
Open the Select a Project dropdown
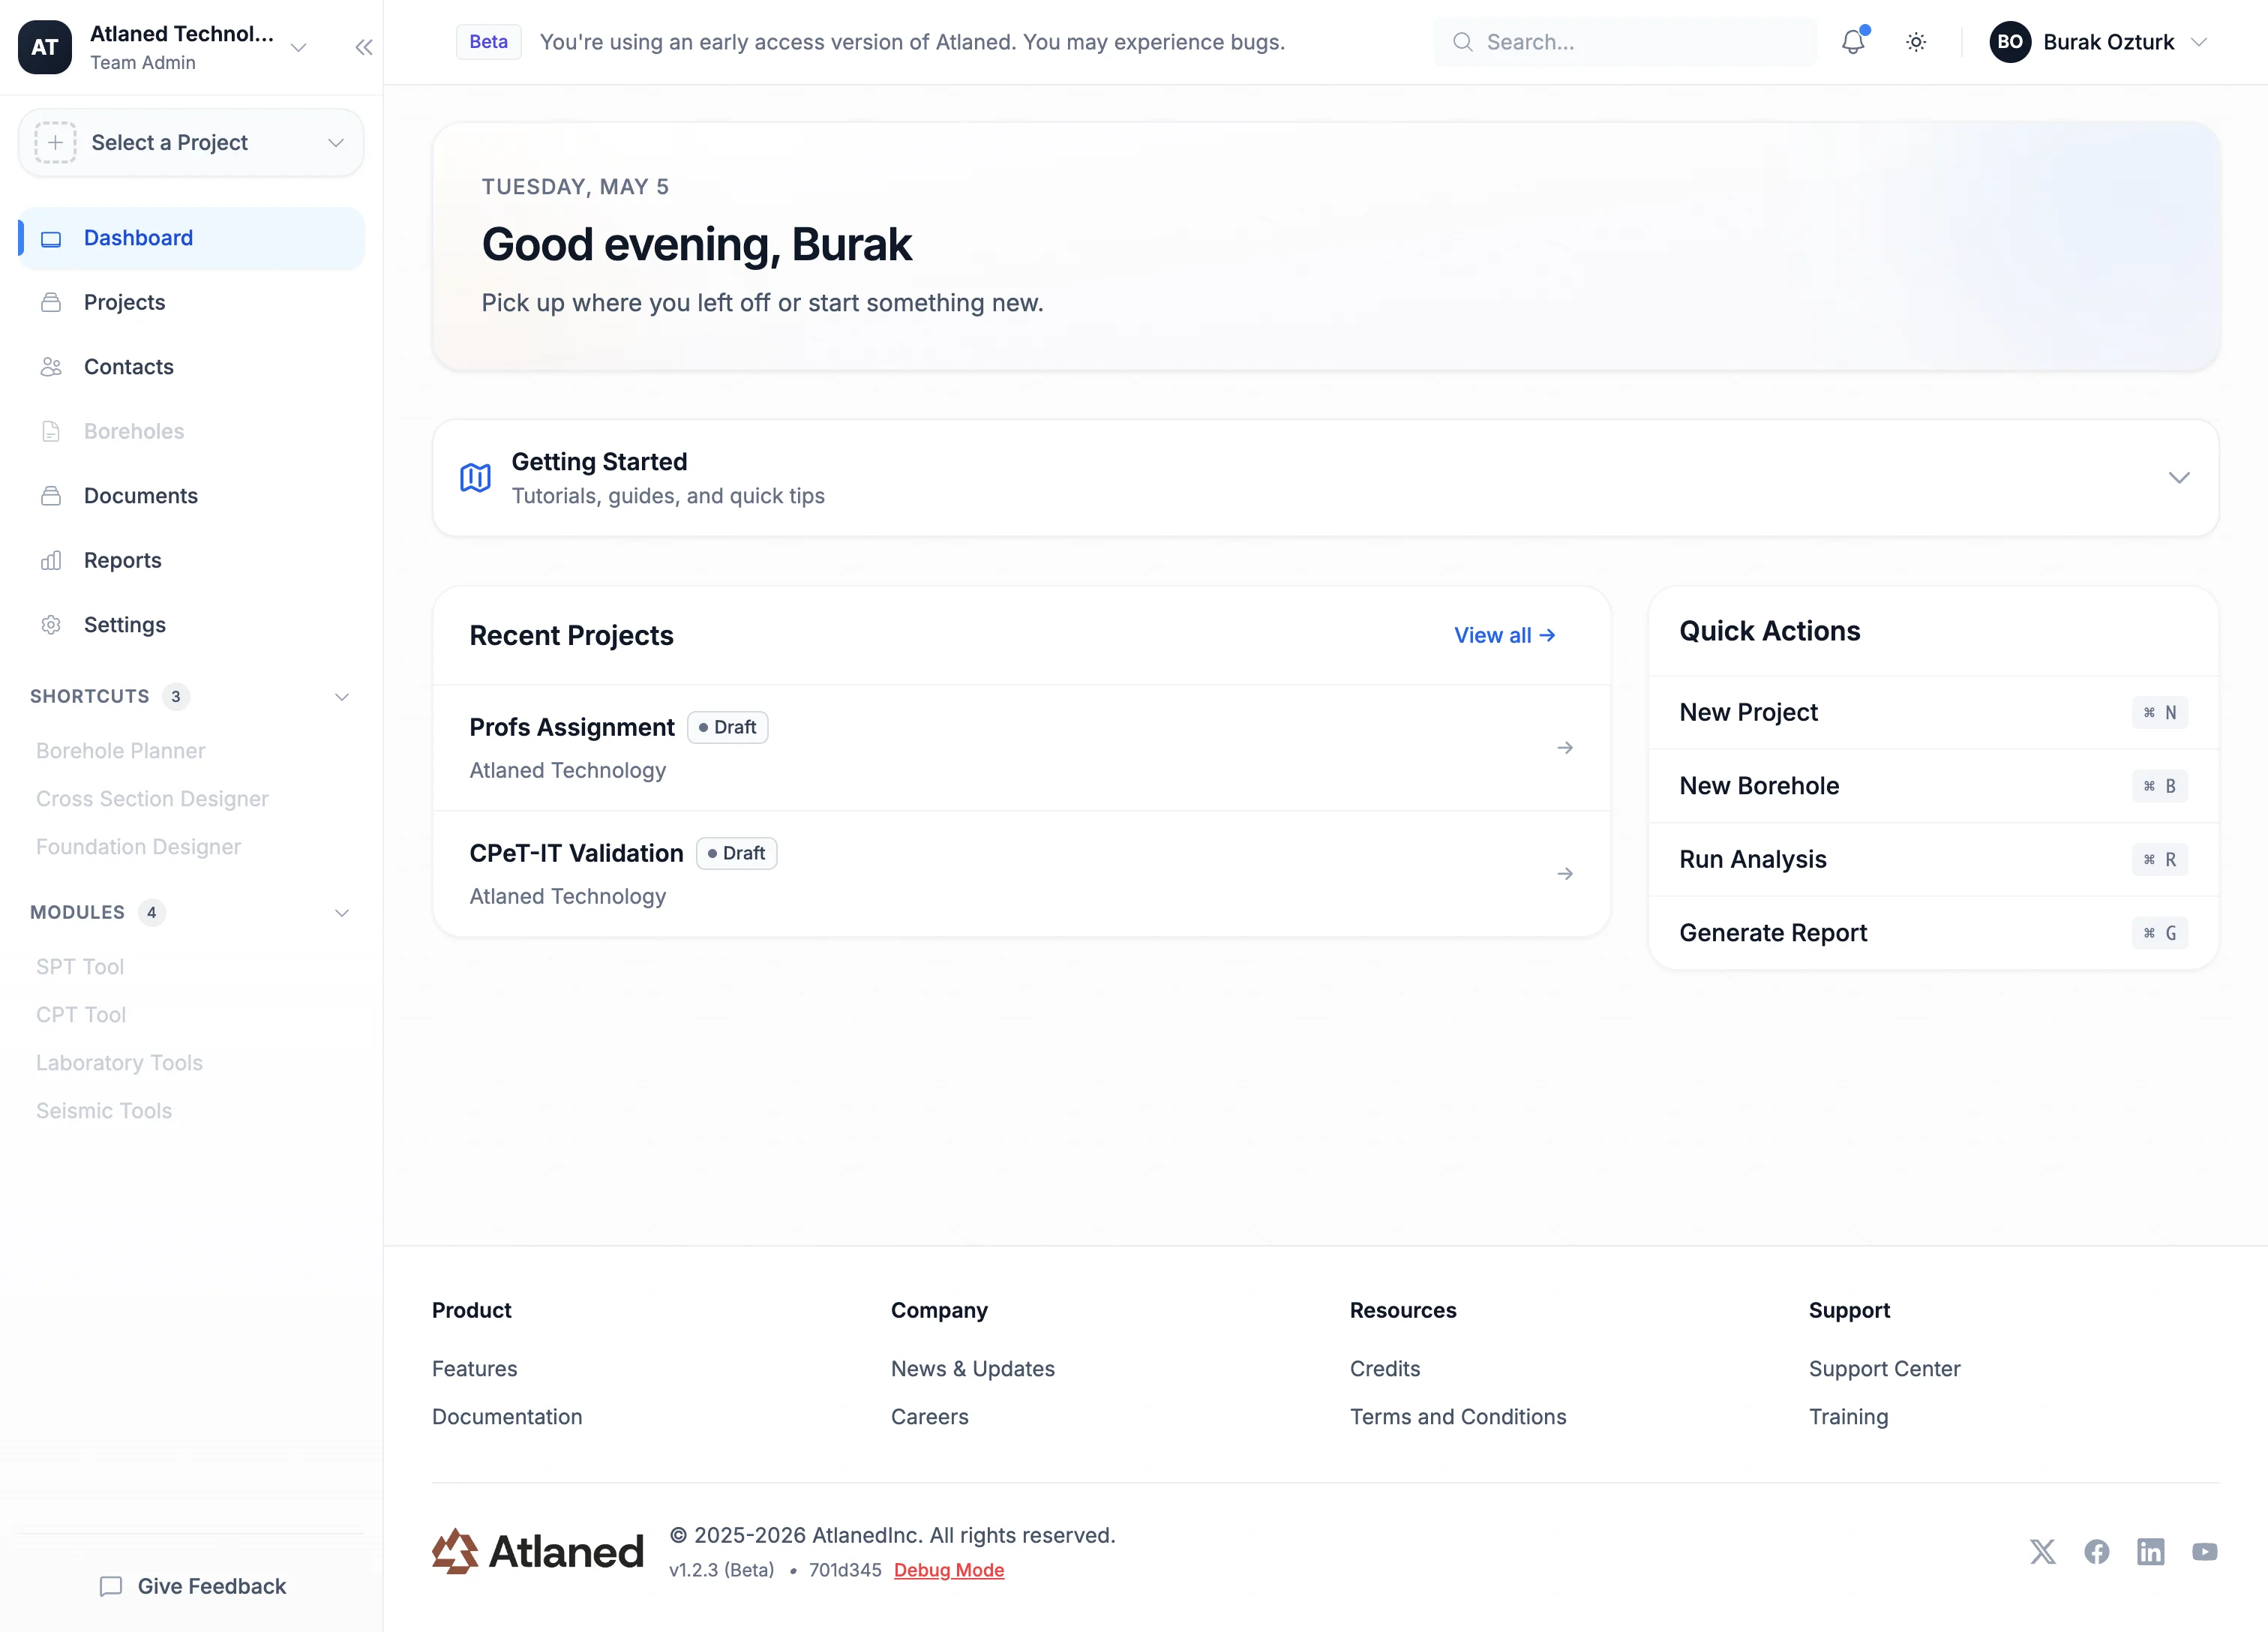[x=191, y=143]
